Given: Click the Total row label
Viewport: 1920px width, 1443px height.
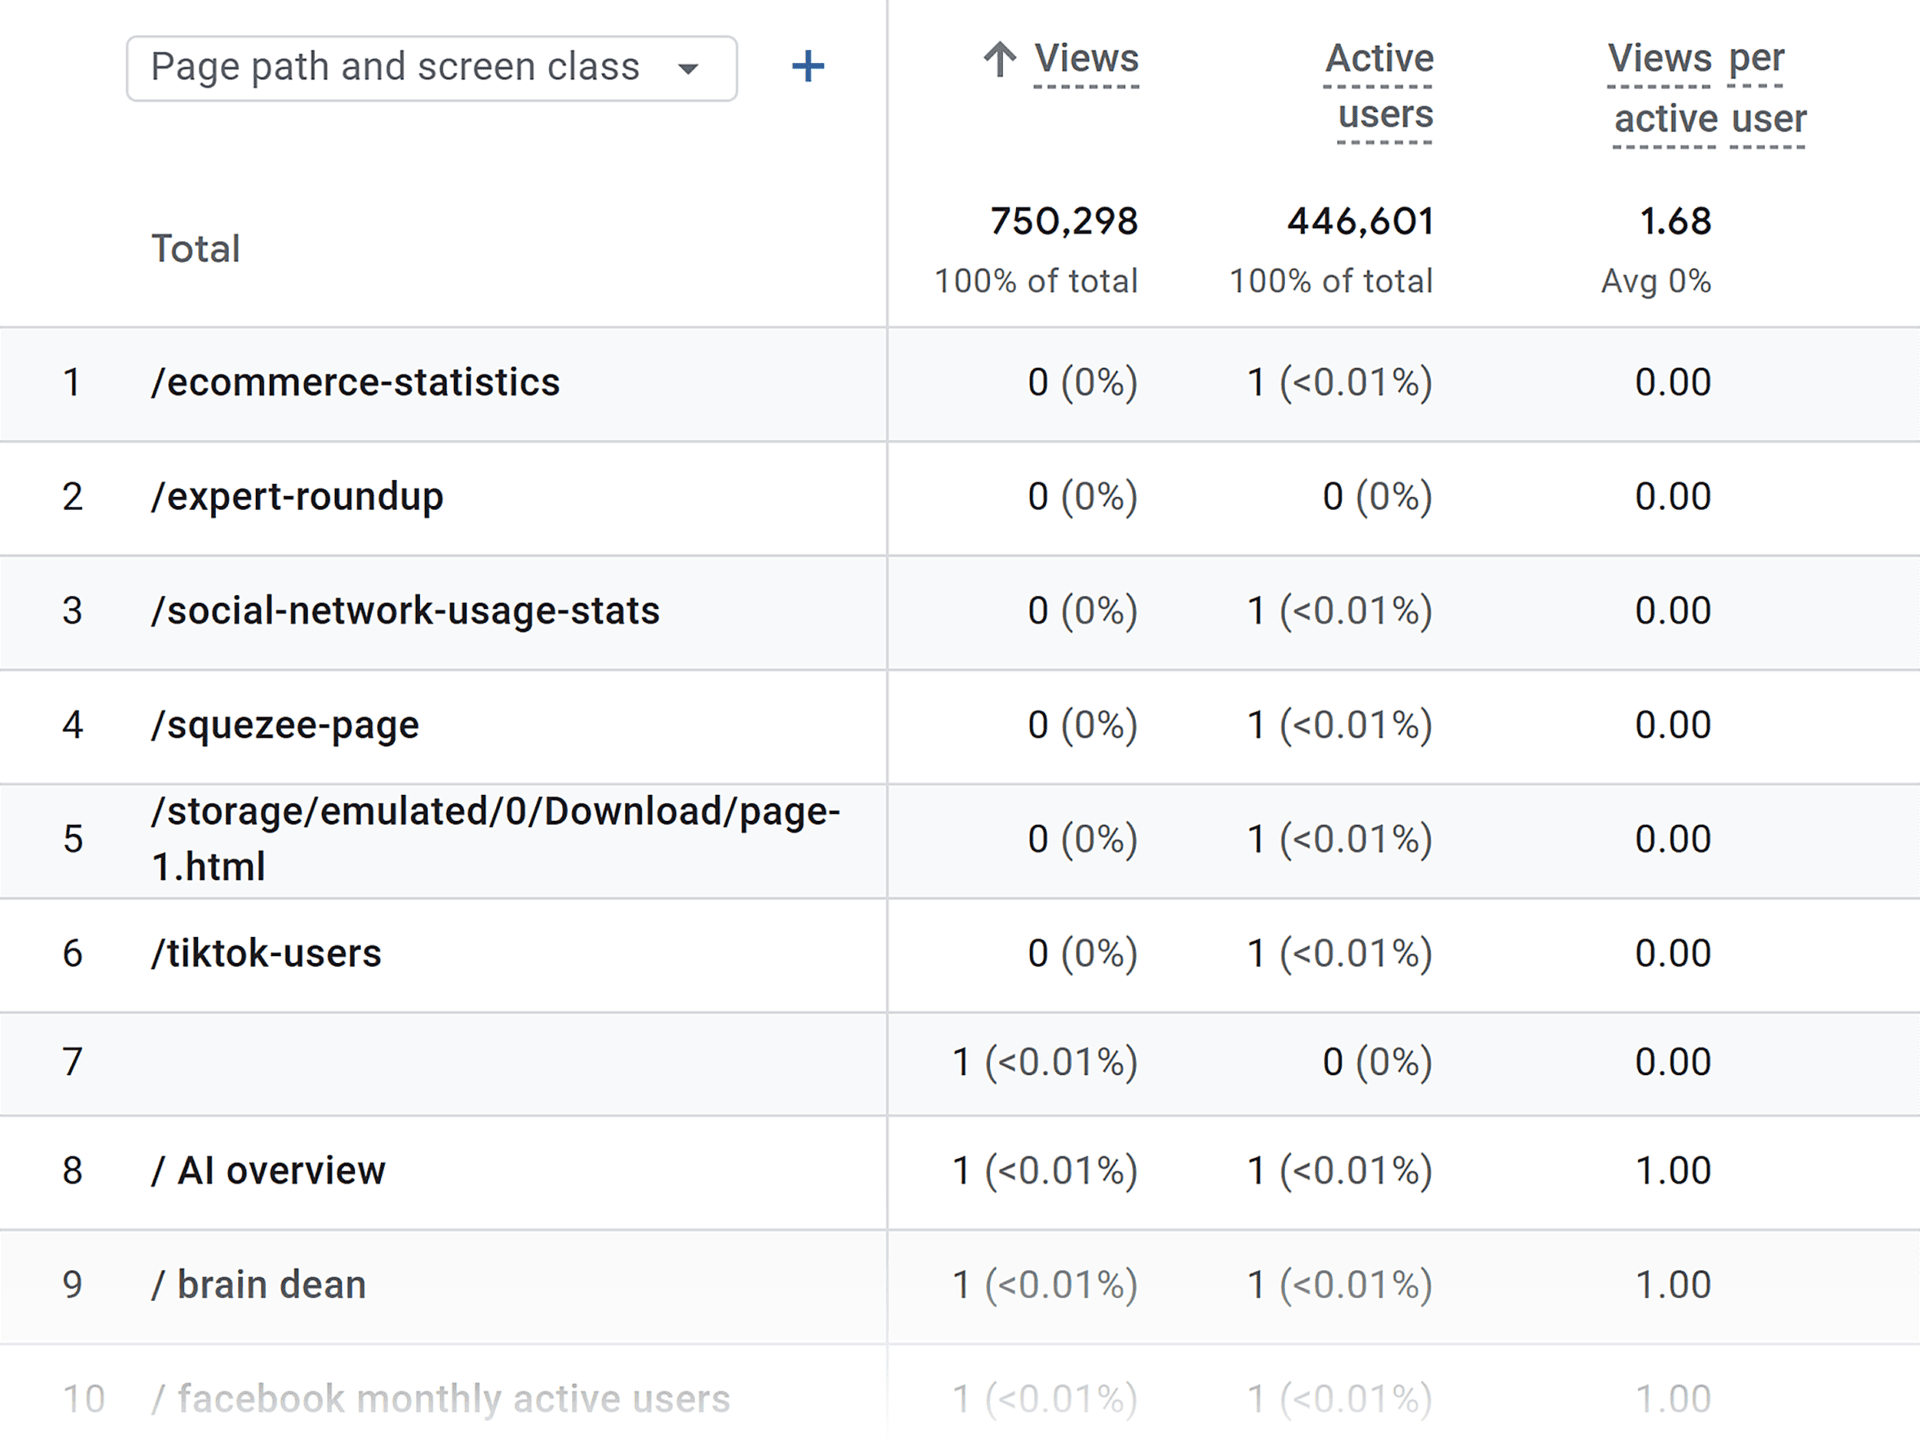Looking at the screenshot, I should coord(196,248).
